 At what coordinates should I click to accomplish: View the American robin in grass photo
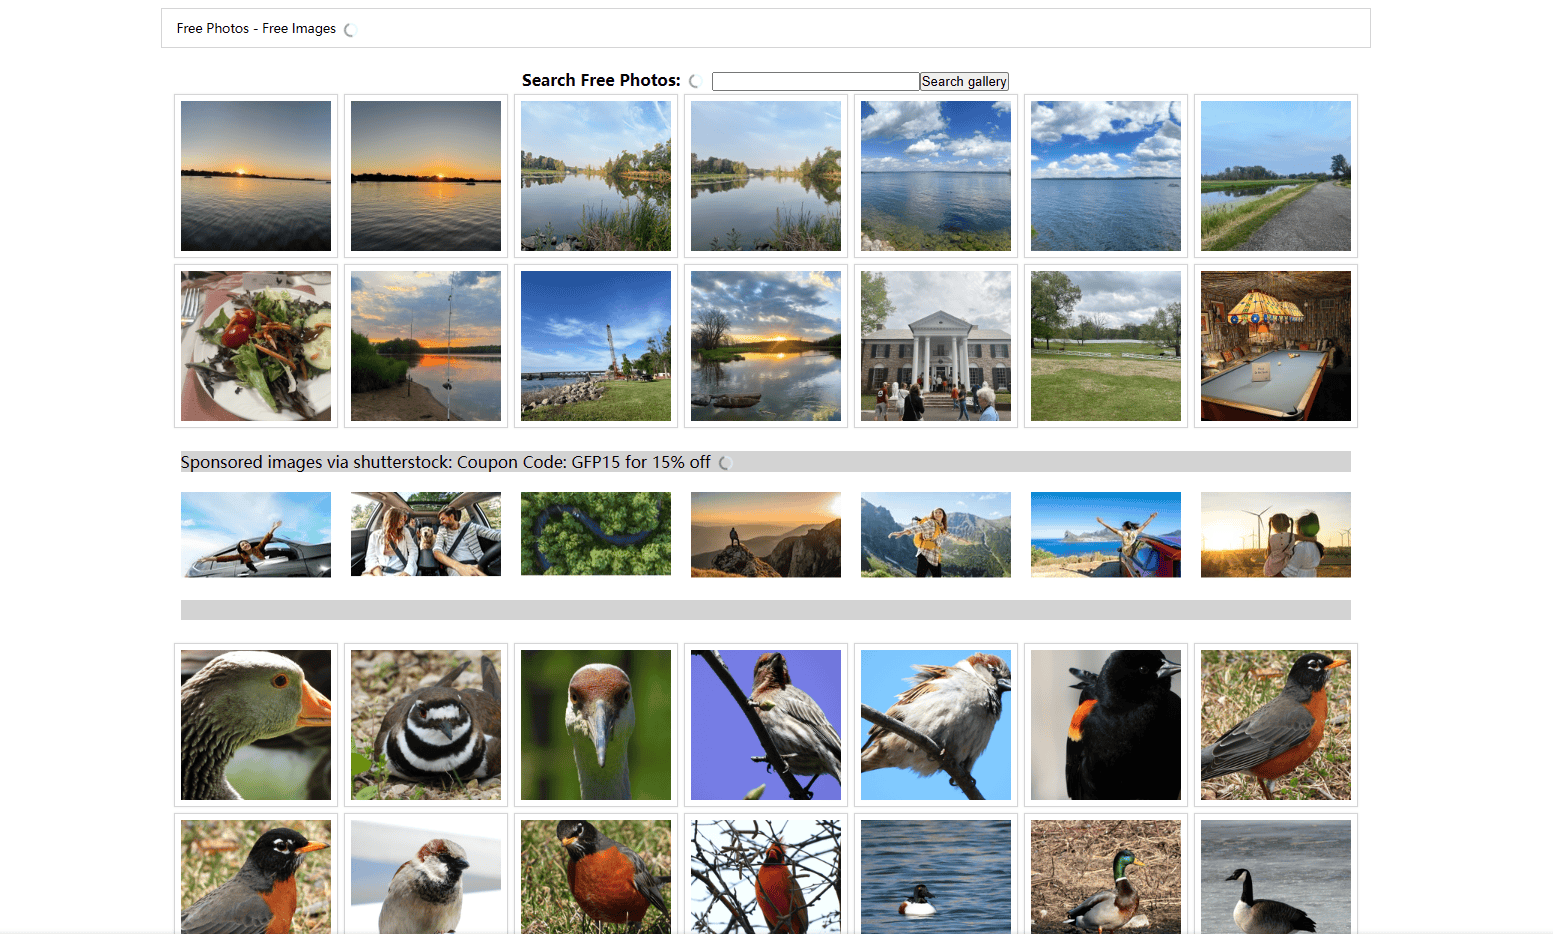pyautogui.click(x=1275, y=725)
